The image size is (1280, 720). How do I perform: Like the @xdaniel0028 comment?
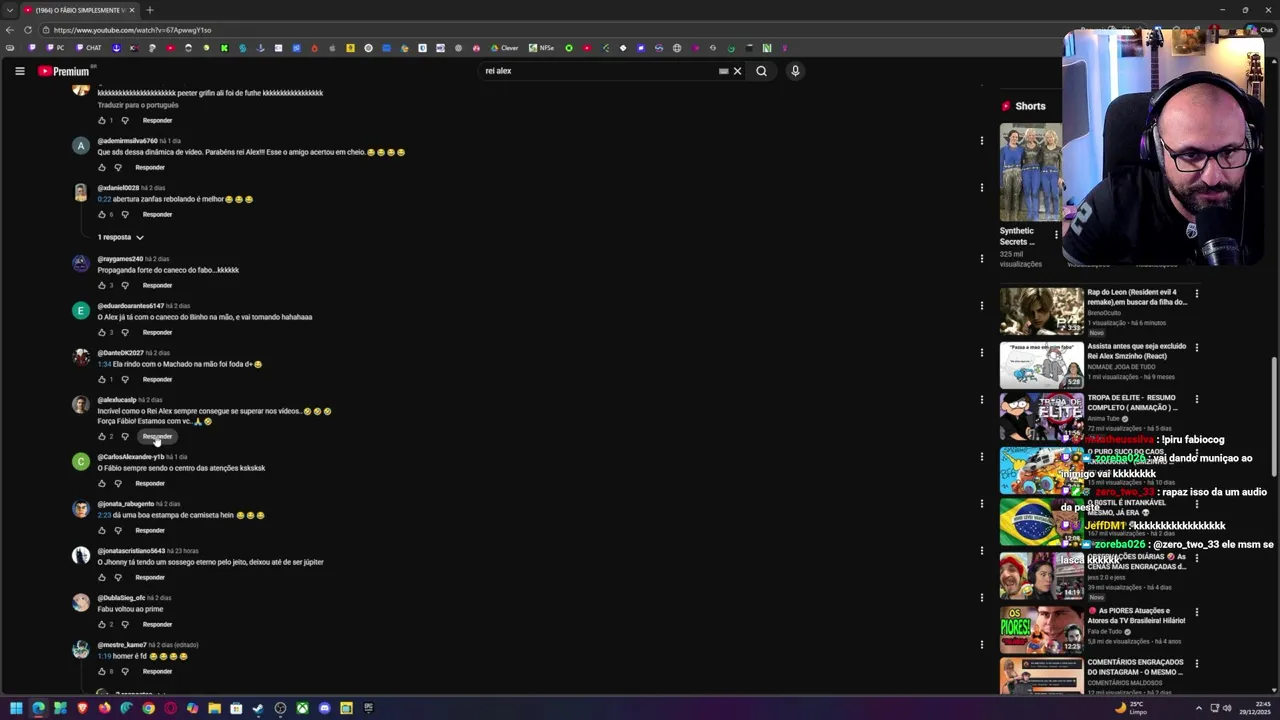pyautogui.click(x=102, y=214)
